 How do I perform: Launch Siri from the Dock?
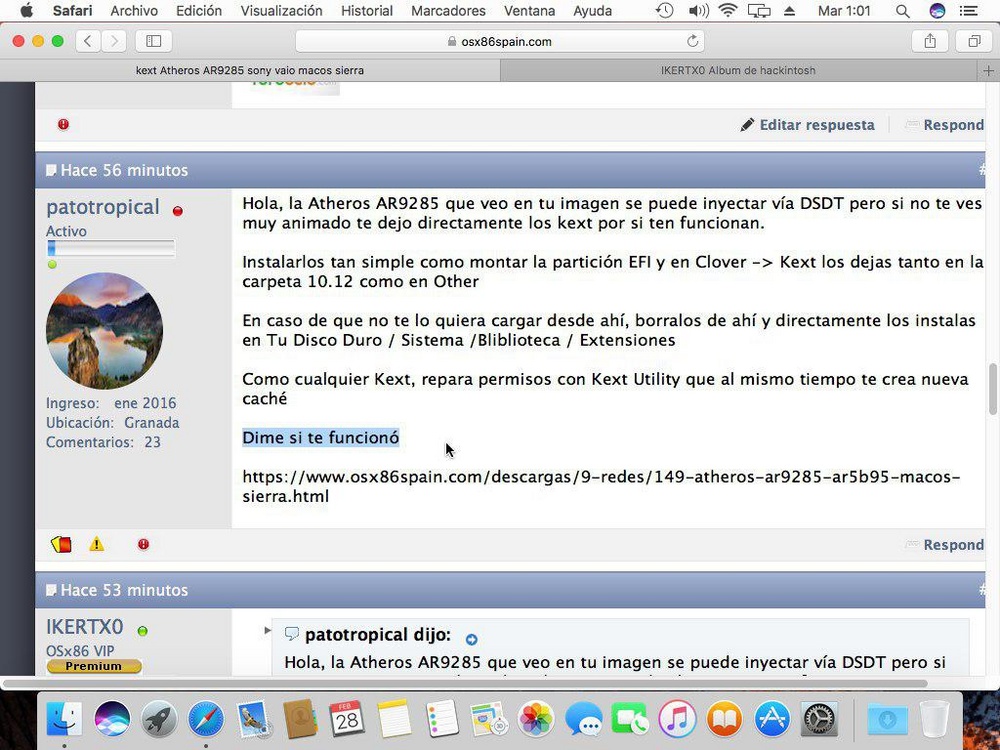[112, 718]
